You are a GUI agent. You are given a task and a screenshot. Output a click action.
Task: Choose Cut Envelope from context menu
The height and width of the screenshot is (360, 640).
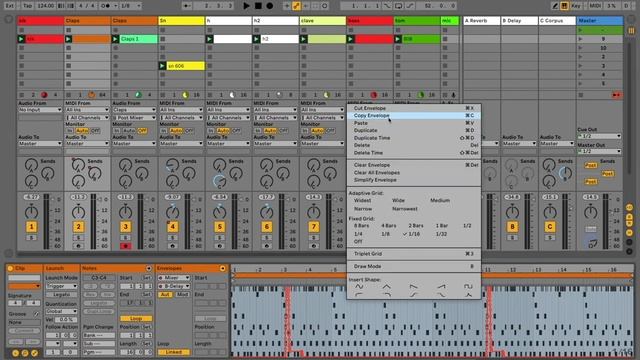[414, 108]
